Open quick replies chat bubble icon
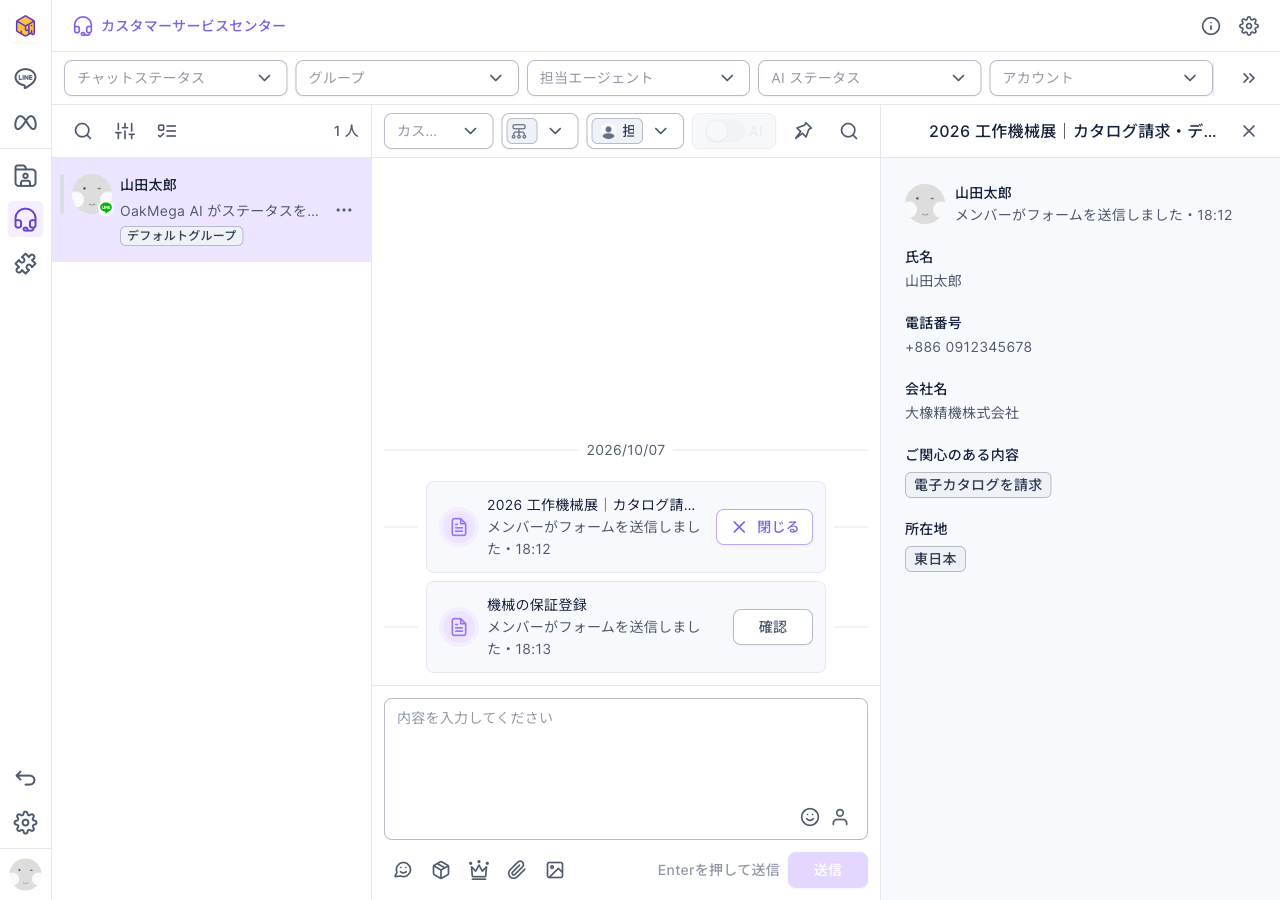 (403, 870)
